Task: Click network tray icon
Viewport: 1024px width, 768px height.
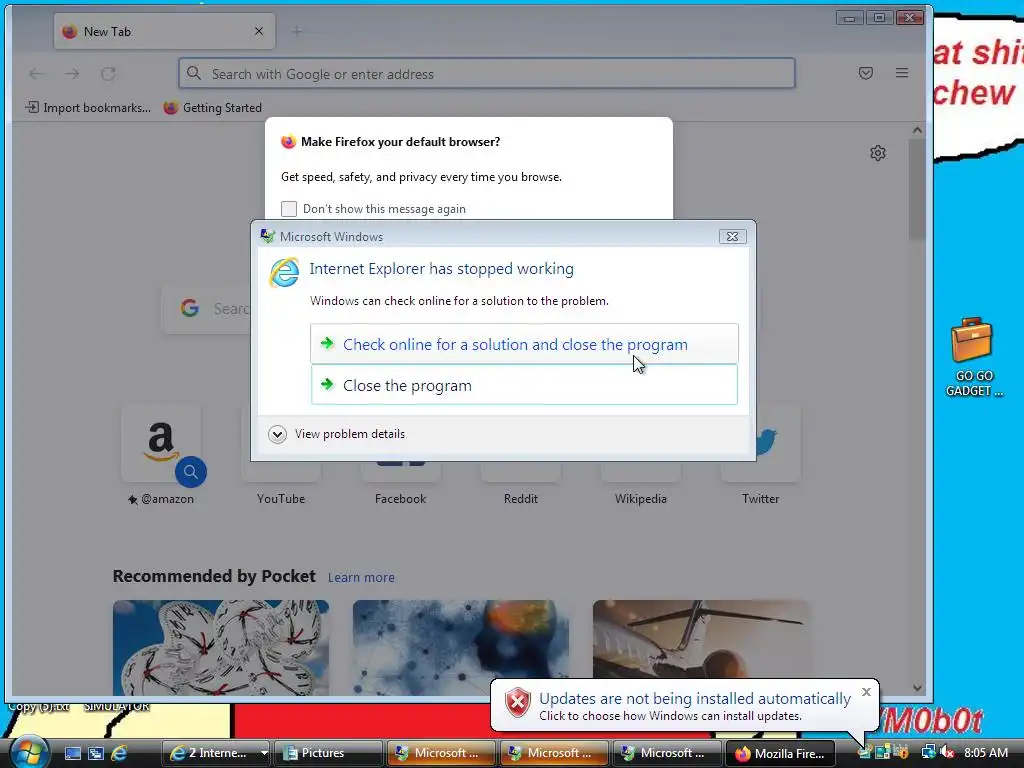Action: point(928,752)
